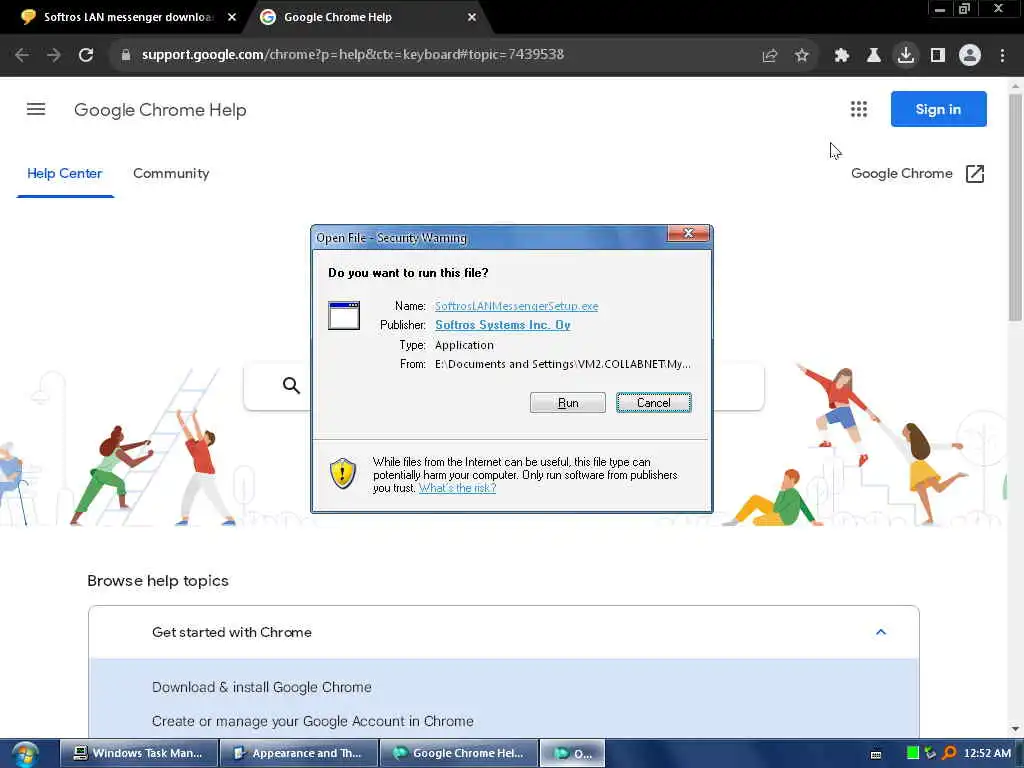Open the Extensions puzzle icon
The height and width of the screenshot is (768, 1024).
[x=842, y=56]
